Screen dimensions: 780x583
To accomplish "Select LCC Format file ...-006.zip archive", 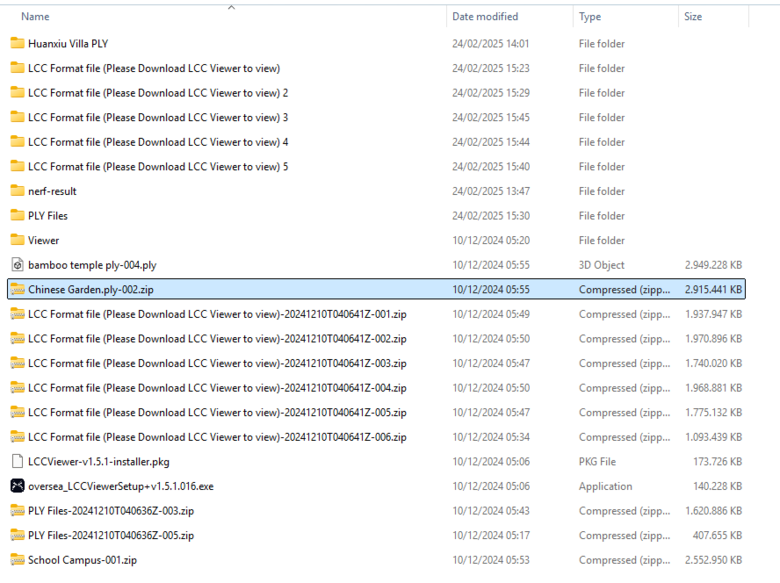I will [x=217, y=437].
